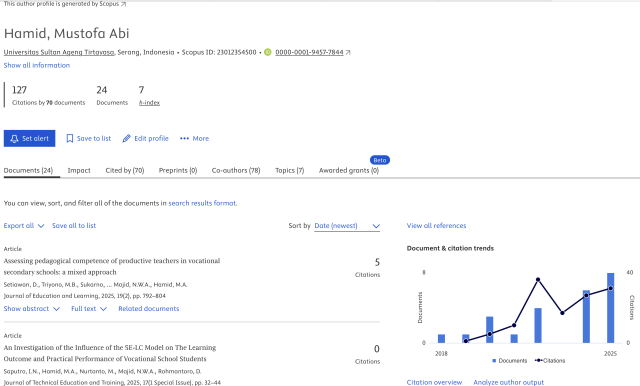This screenshot has height=386, width=640.
Task: Click author Setiawan, D. on first article
Action: point(20,285)
